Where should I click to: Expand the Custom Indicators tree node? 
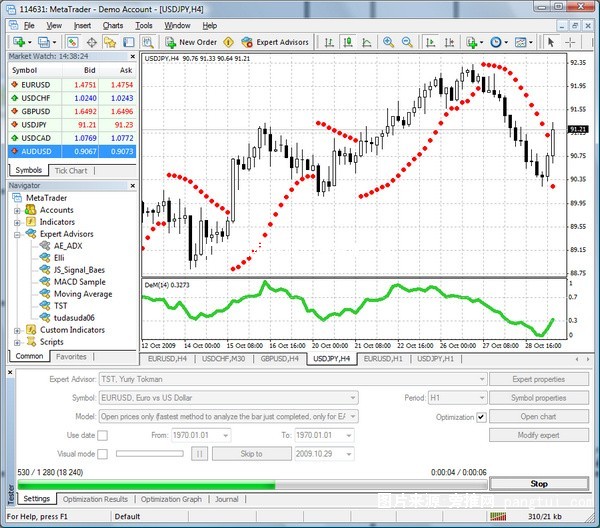(x=18, y=330)
